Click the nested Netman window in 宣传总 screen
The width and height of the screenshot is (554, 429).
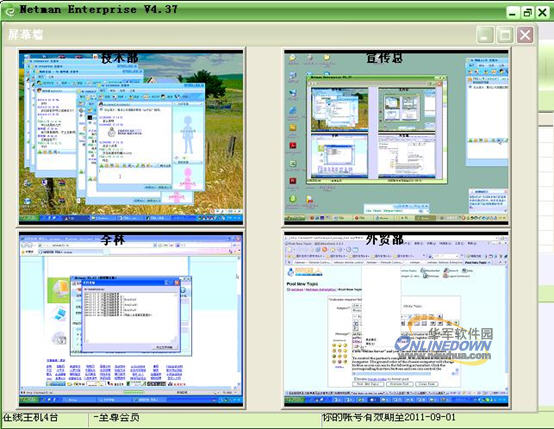(377, 129)
